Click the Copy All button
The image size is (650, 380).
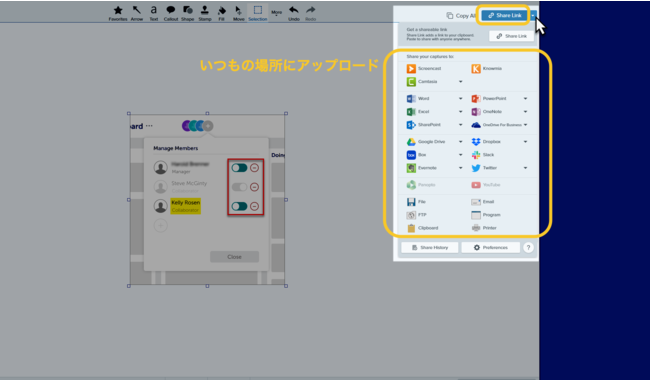(x=461, y=16)
